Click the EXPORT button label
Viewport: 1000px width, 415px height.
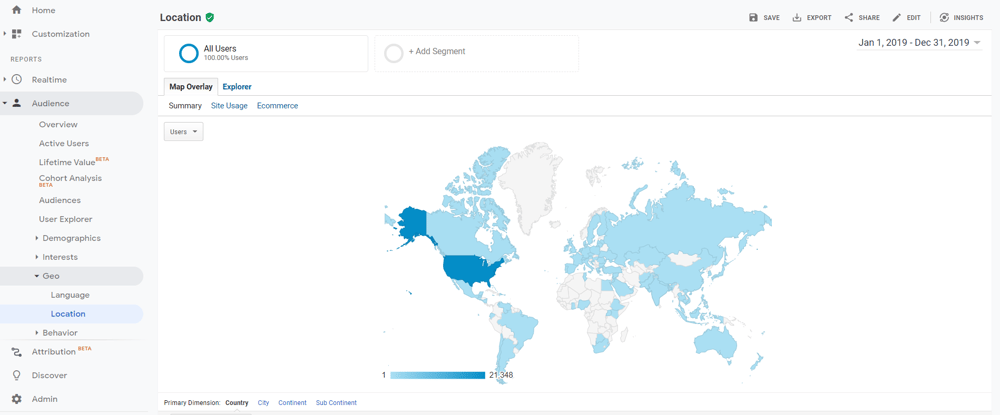(819, 18)
